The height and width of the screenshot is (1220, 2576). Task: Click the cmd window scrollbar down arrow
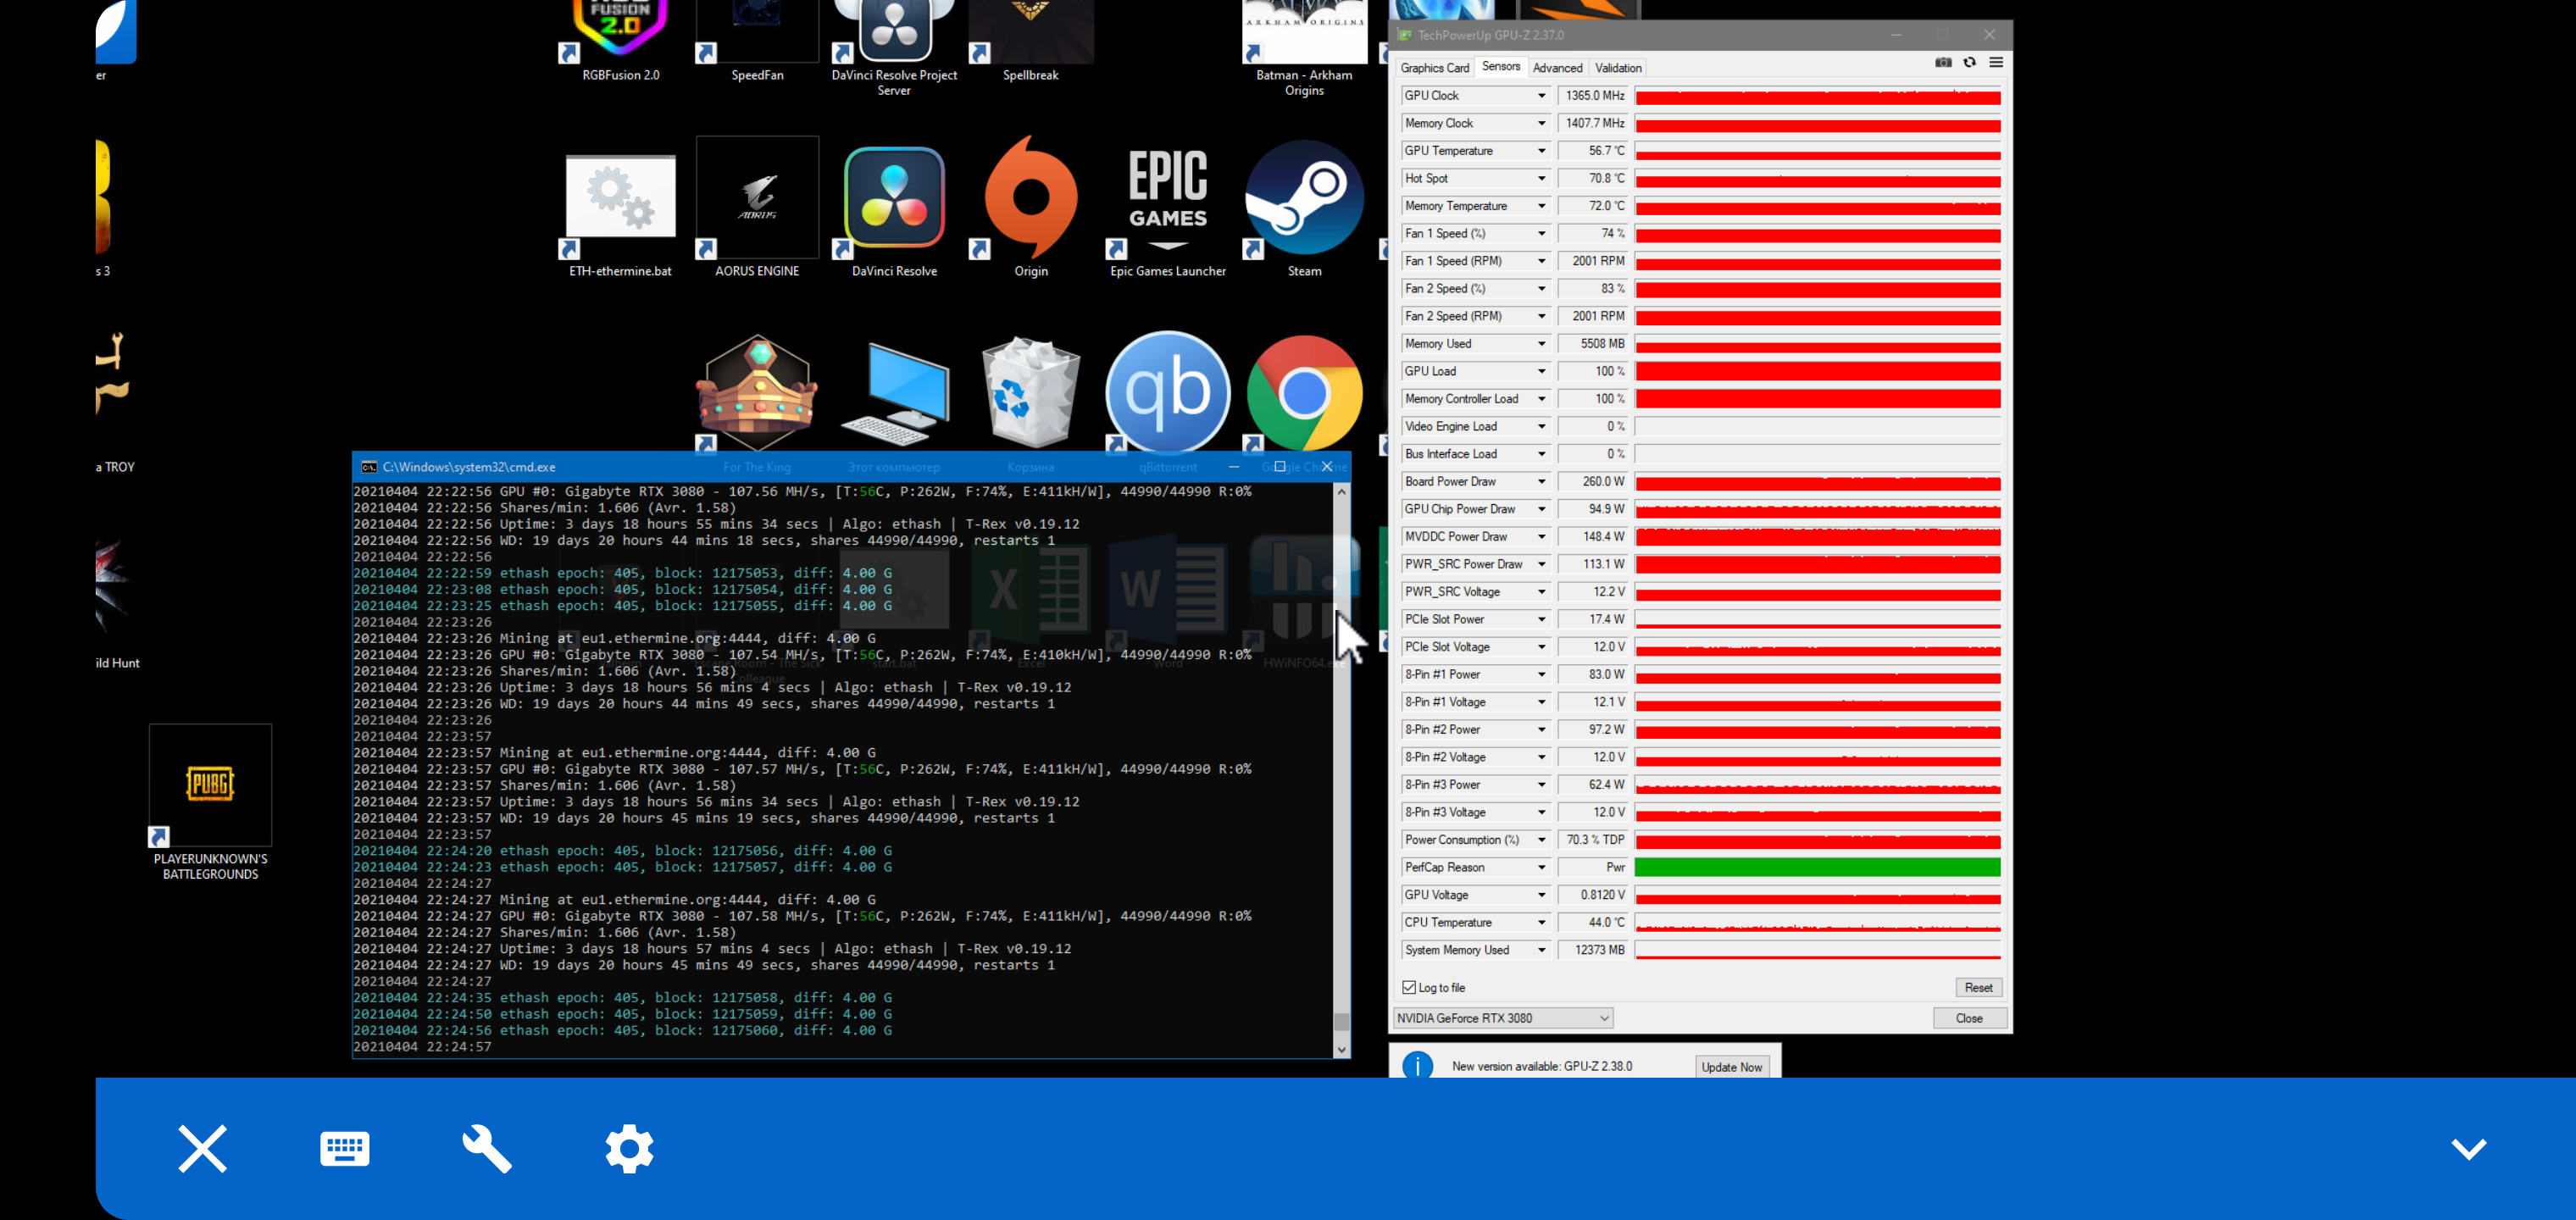(1341, 1049)
